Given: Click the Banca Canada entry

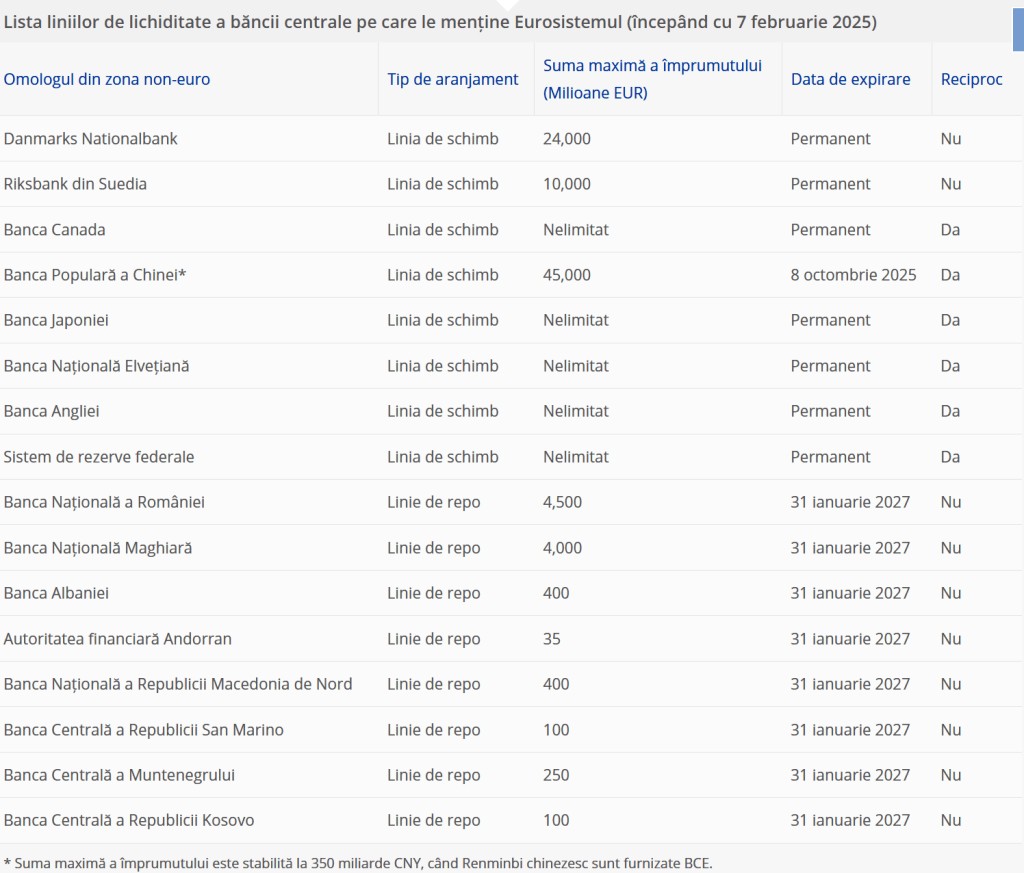Looking at the screenshot, I should click(x=54, y=229).
